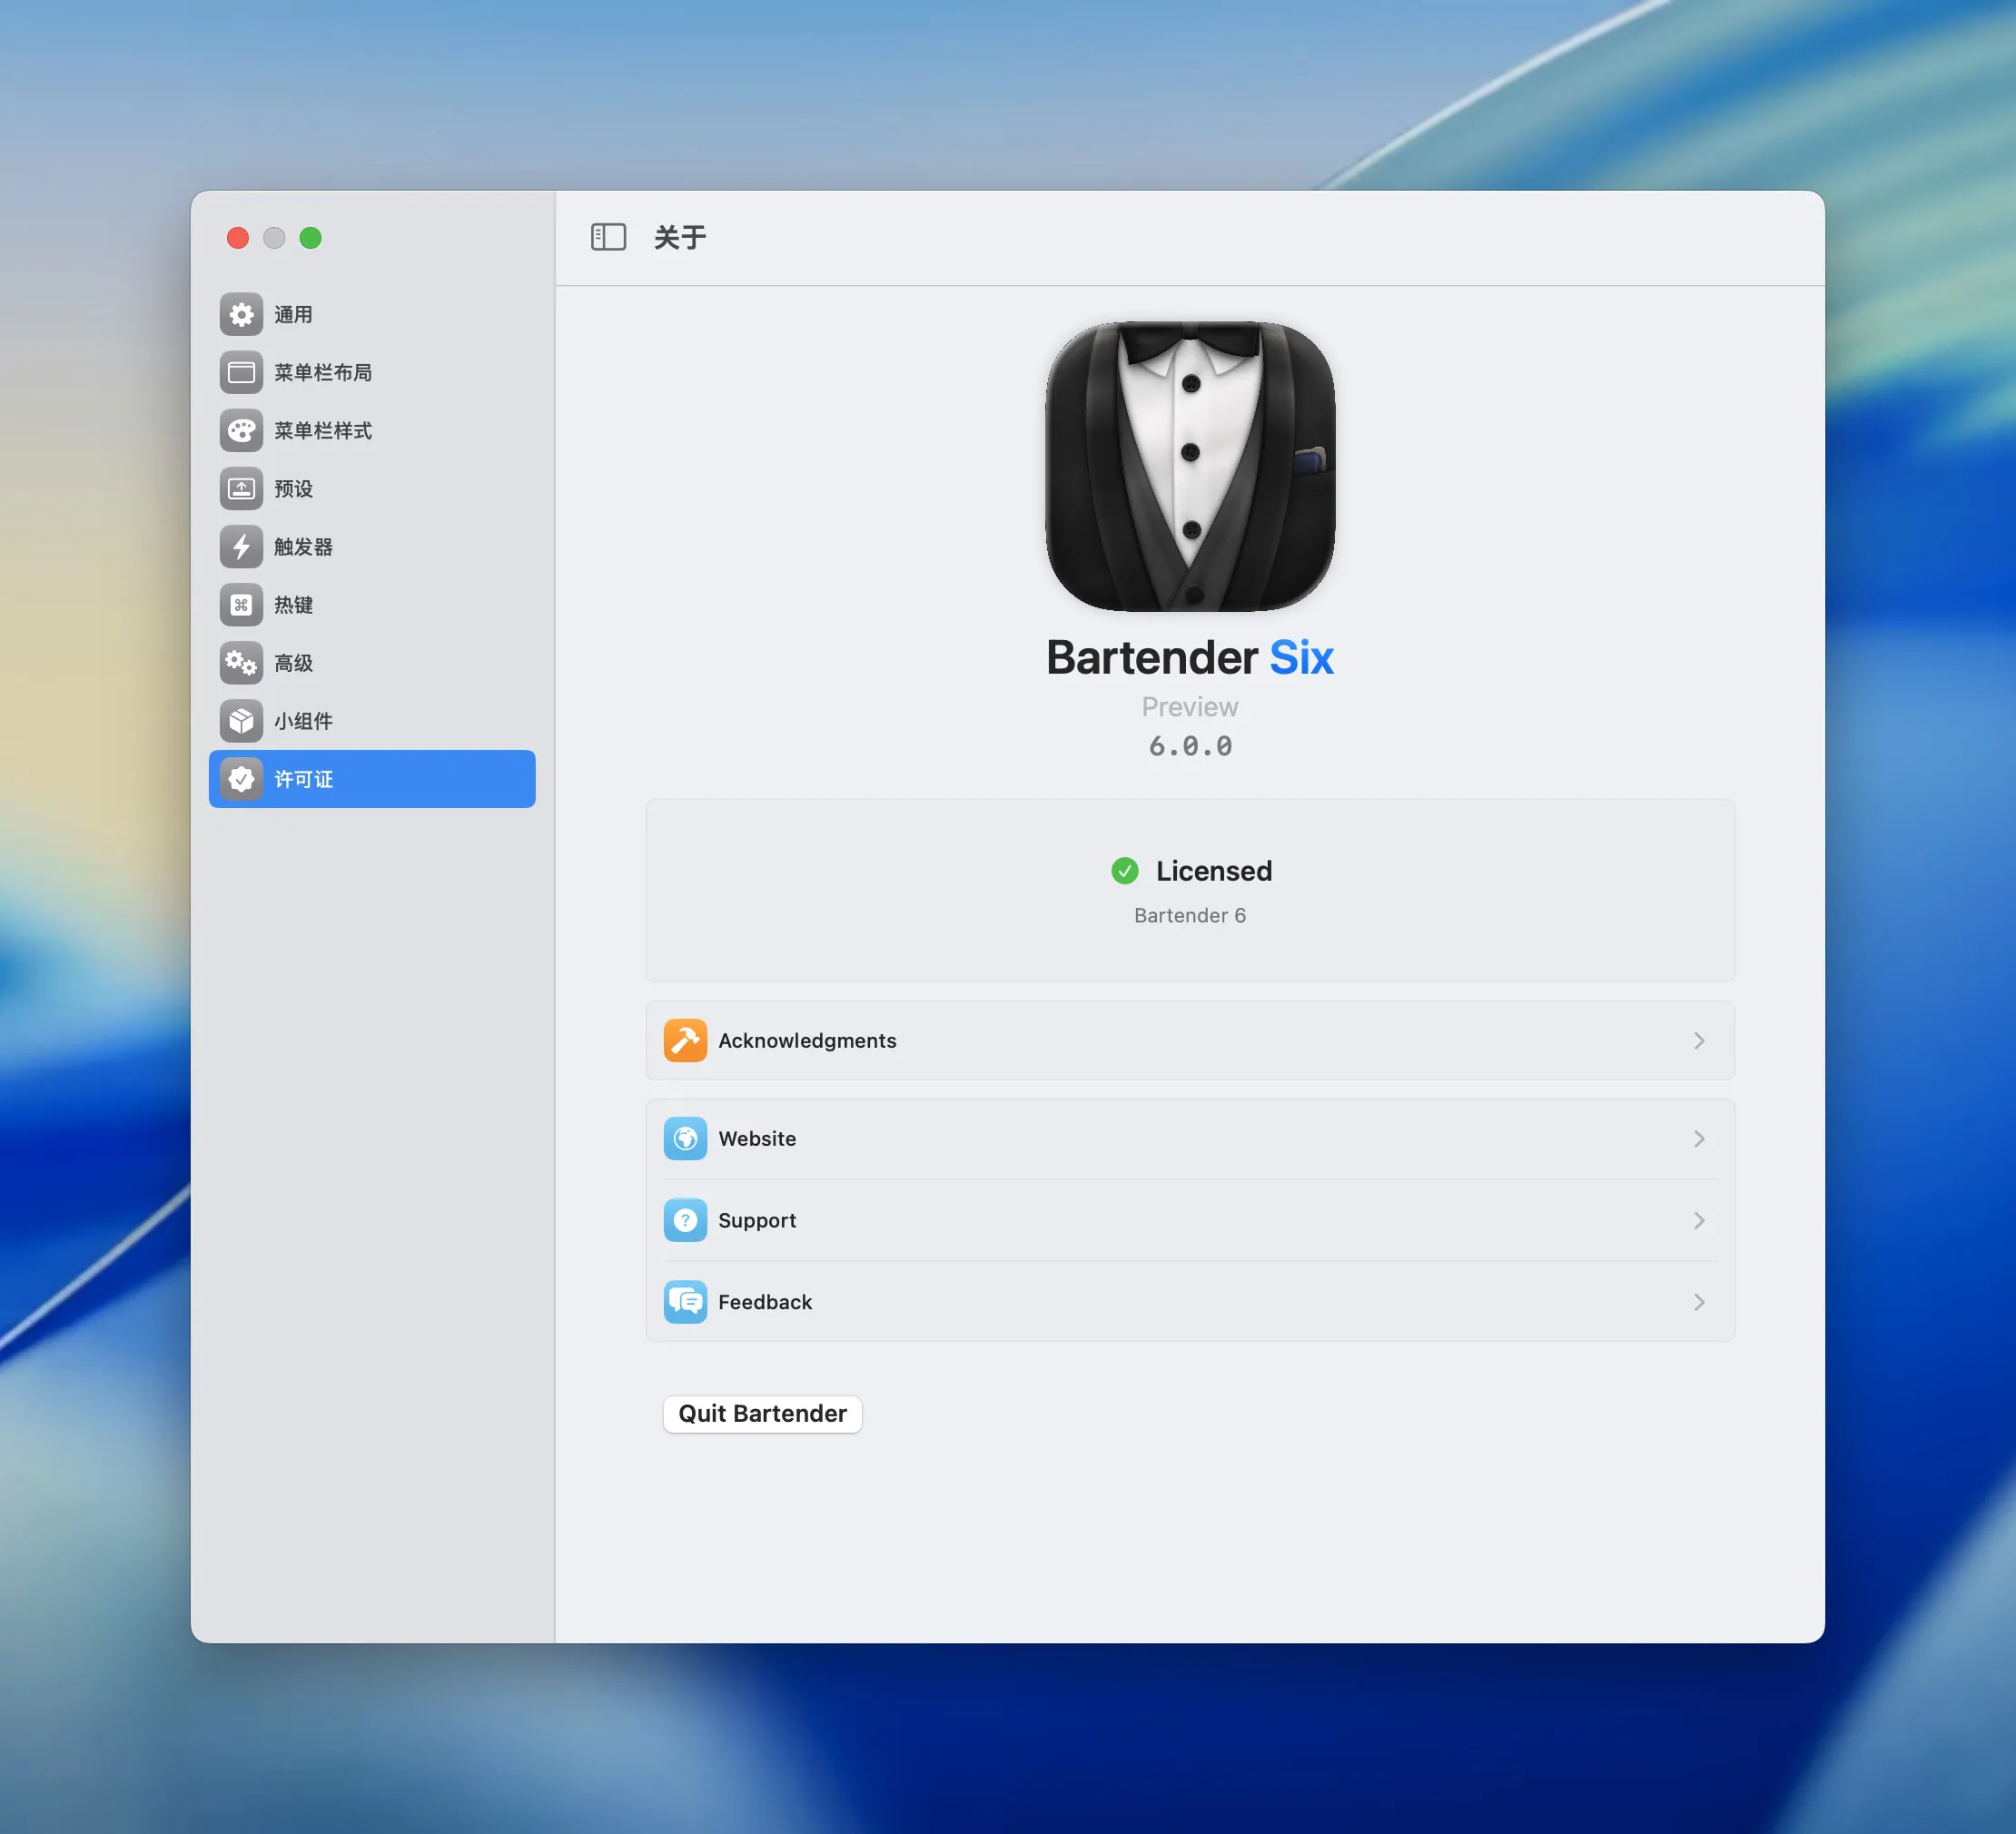Select 热键 in the sidebar
This screenshot has height=1834, width=2016.
point(372,605)
